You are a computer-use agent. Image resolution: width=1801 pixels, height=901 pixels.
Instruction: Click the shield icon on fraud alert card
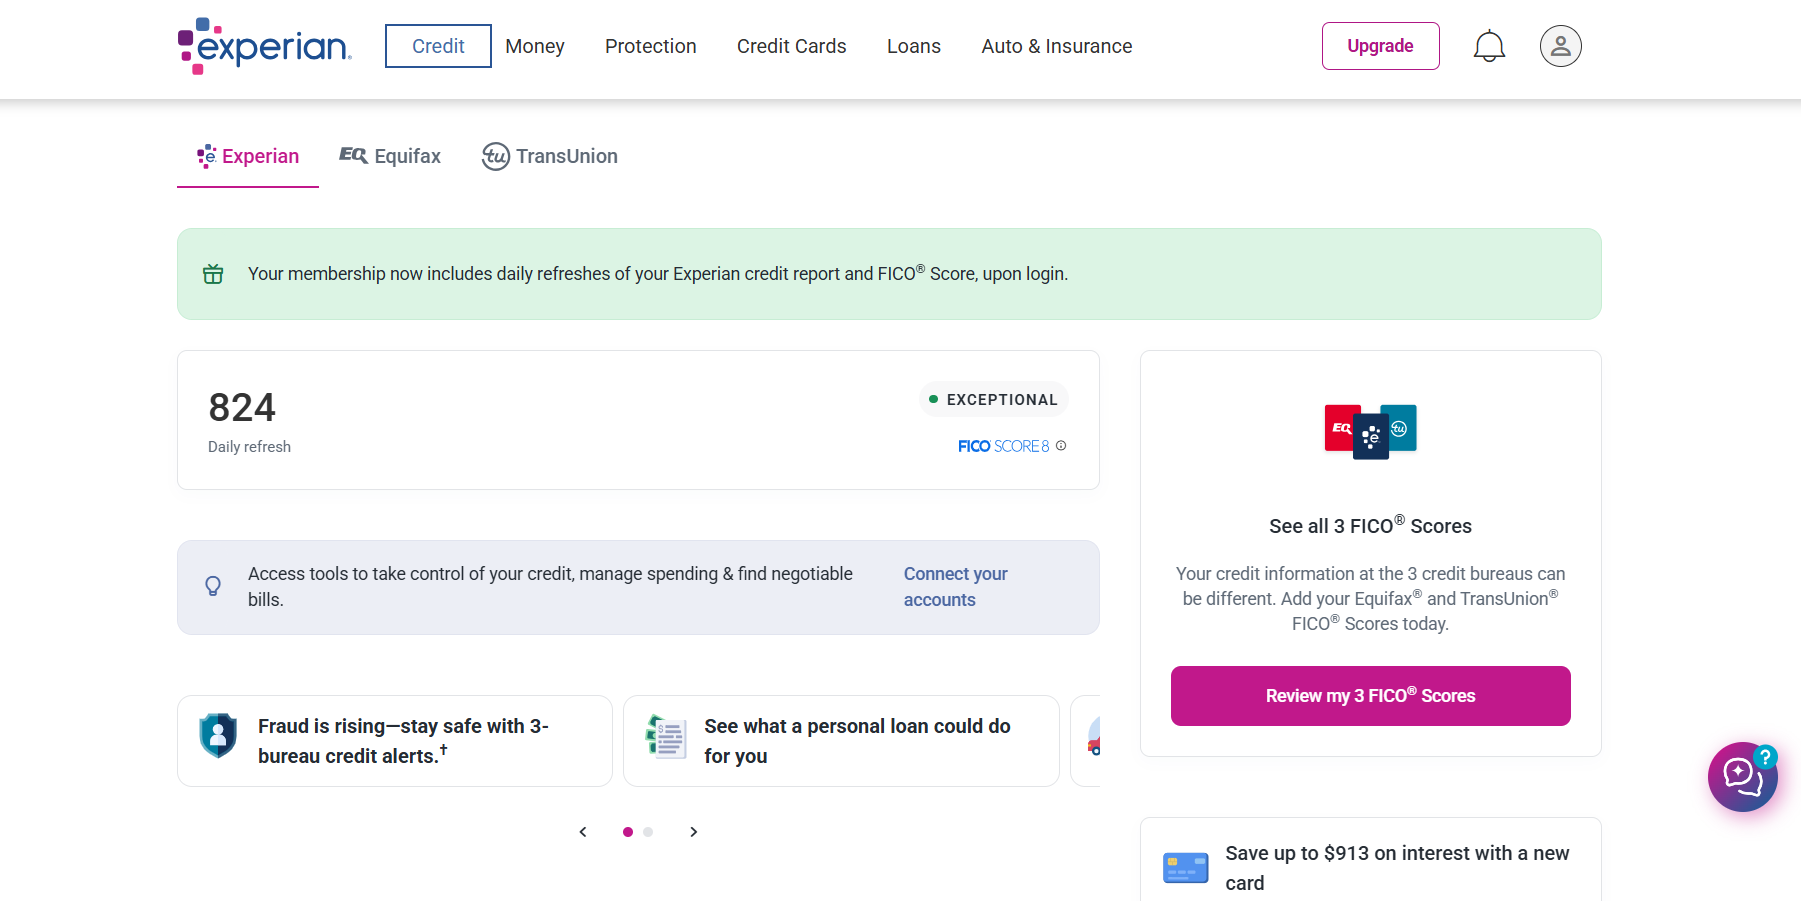point(218,736)
